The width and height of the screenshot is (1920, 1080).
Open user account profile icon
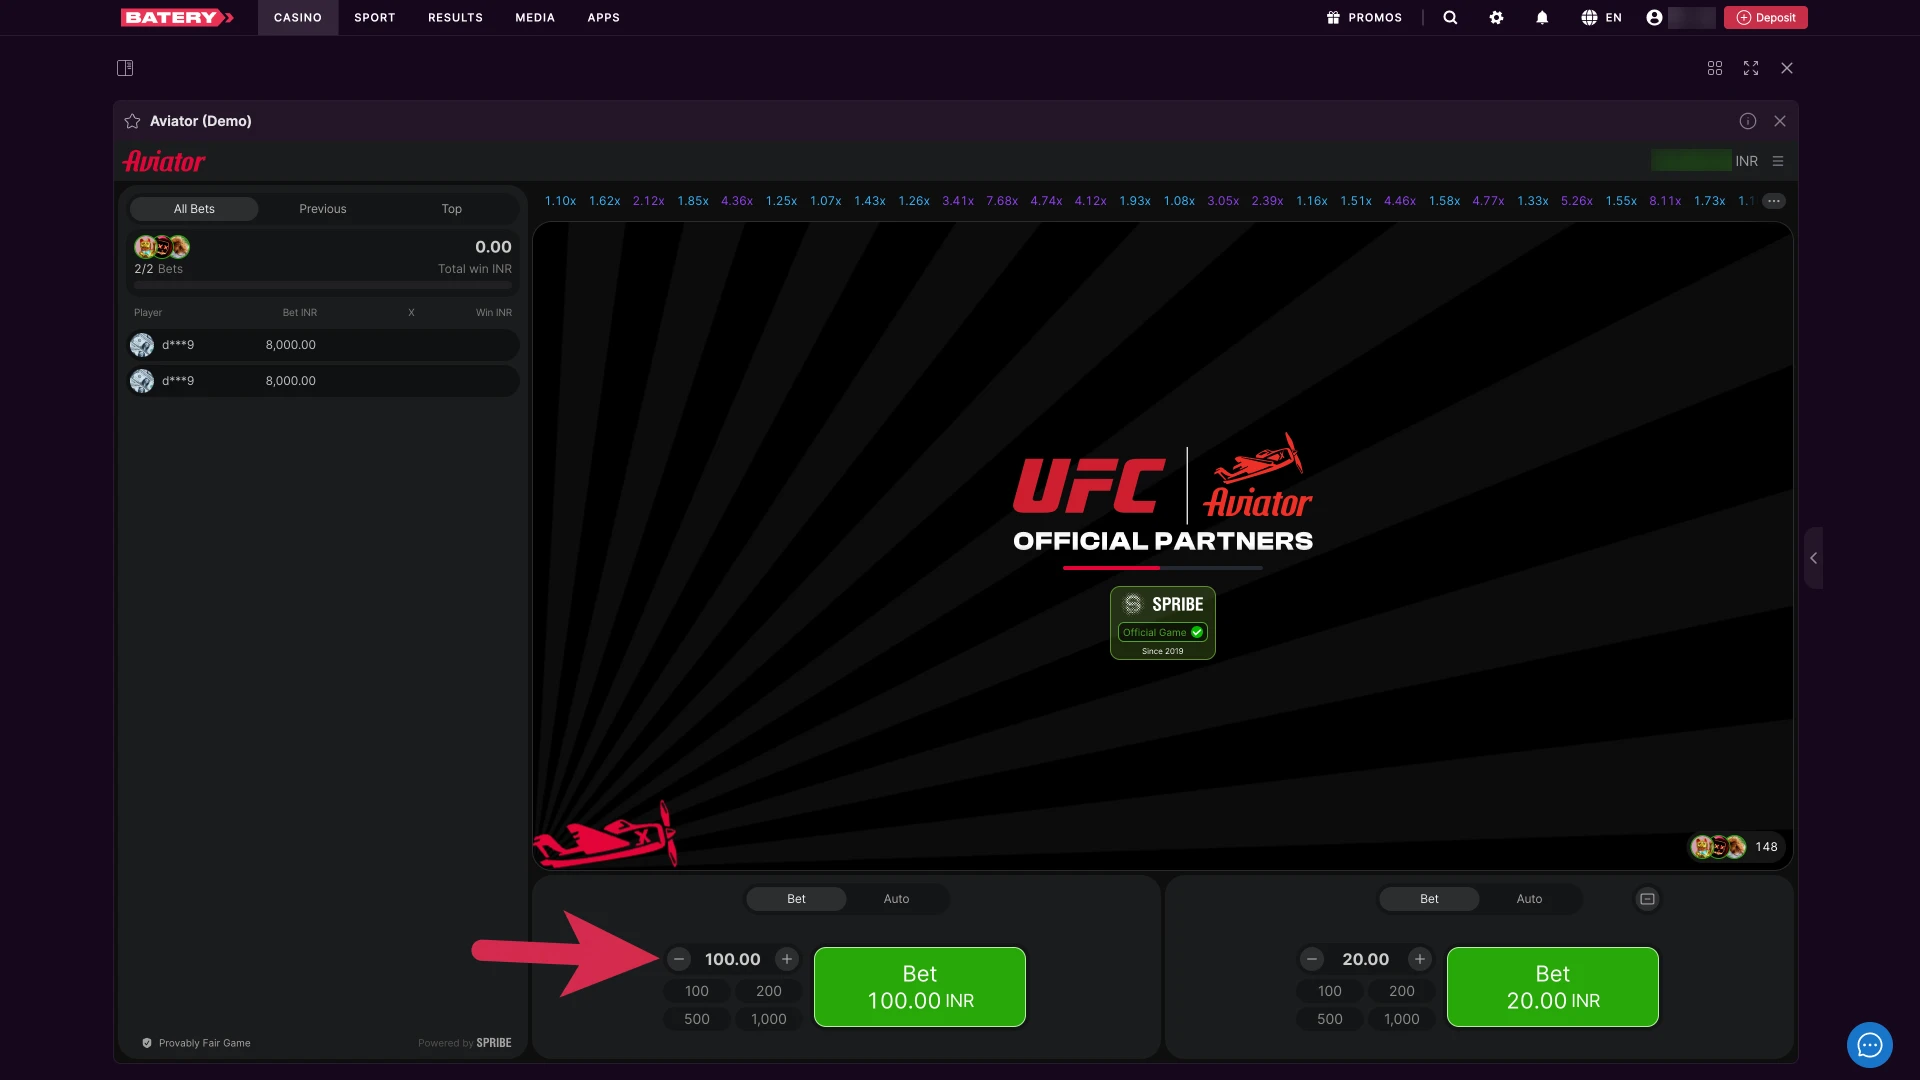tap(1654, 17)
